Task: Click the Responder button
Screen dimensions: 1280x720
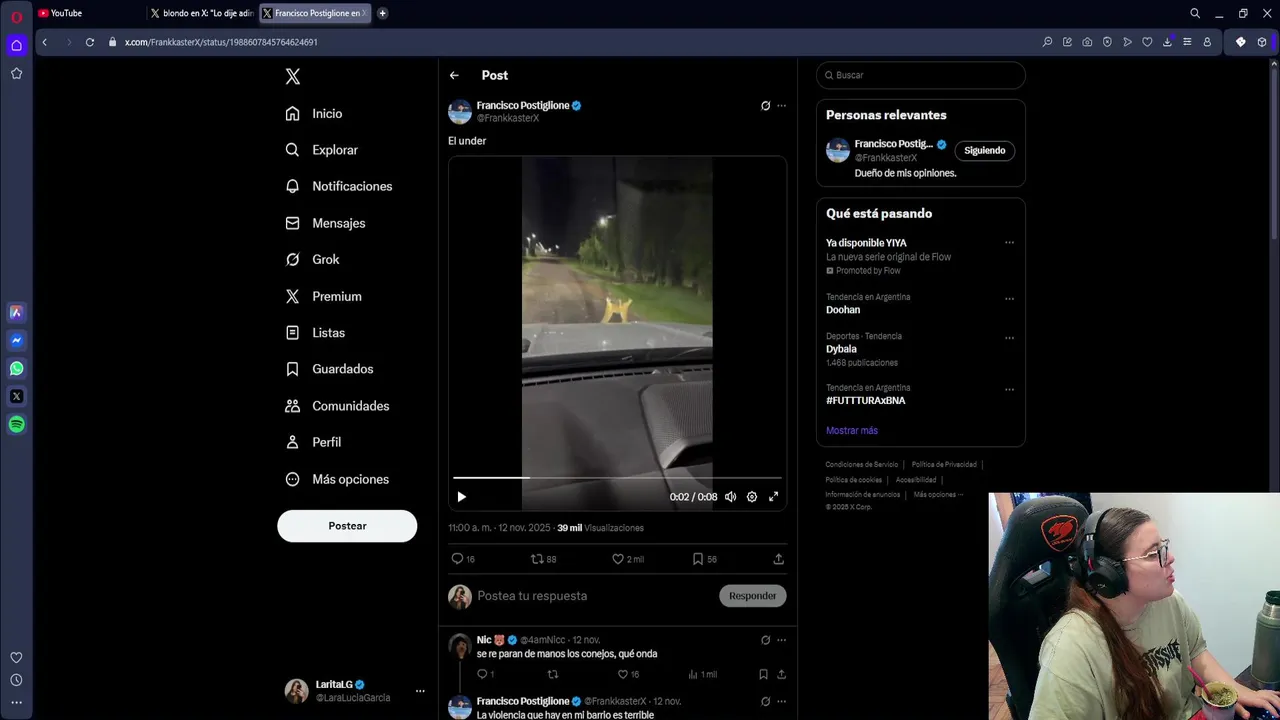Action: [x=753, y=596]
